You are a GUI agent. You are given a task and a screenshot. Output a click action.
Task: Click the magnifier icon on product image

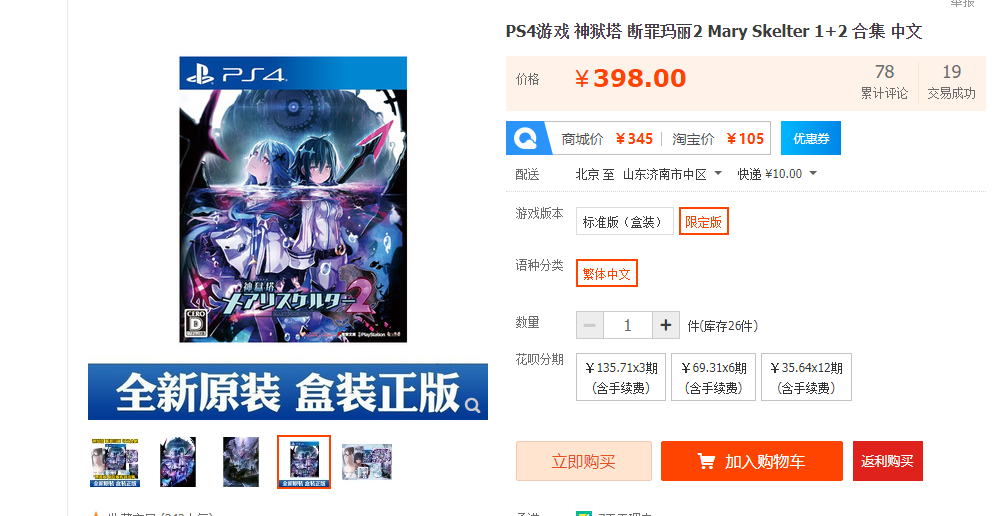(473, 405)
